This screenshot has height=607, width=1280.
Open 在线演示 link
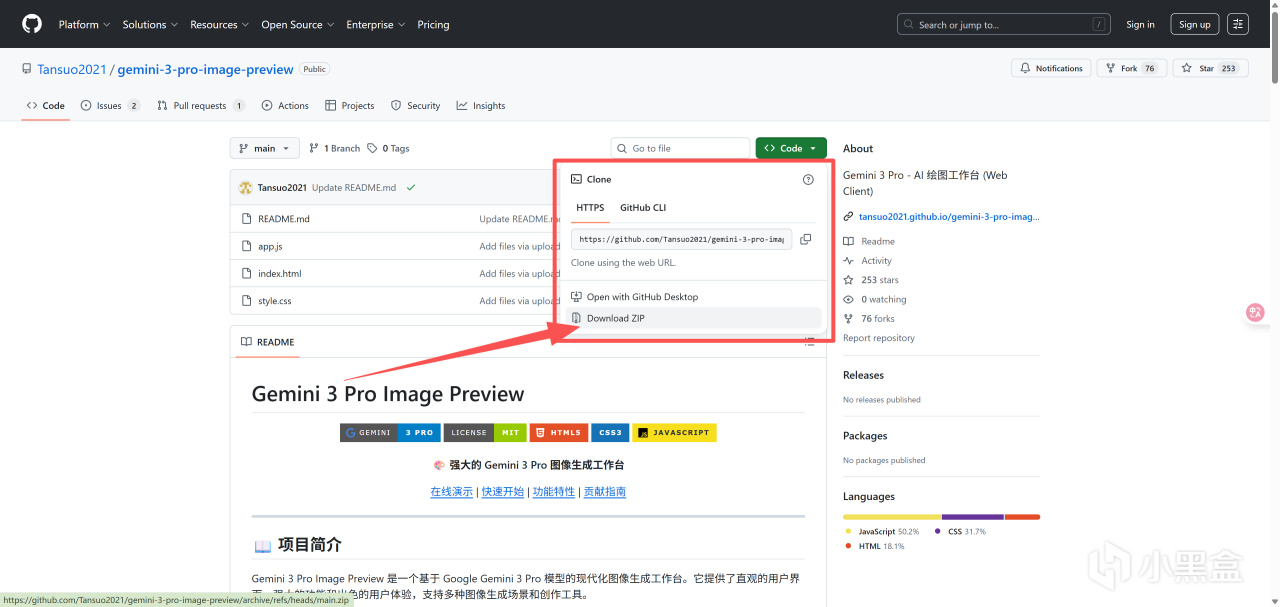click(x=452, y=492)
